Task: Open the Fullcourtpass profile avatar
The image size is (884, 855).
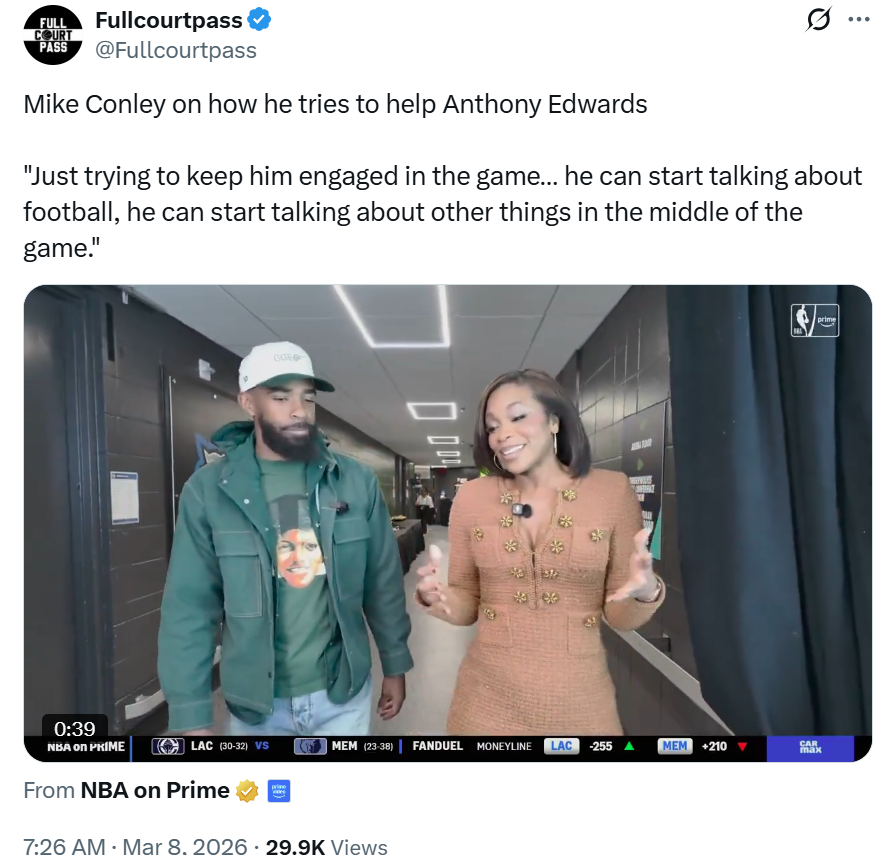Action: (53, 35)
